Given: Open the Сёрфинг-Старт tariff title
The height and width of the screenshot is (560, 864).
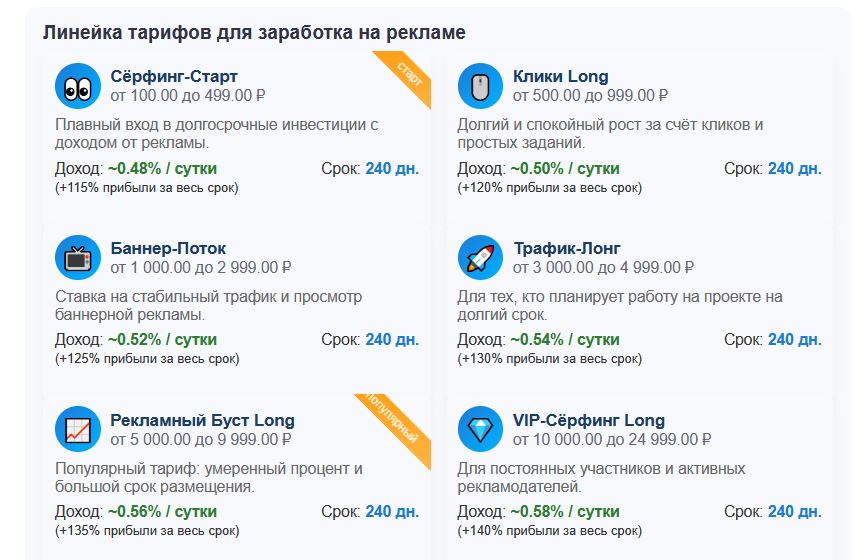Looking at the screenshot, I should pyautogui.click(x=174, y=76).
